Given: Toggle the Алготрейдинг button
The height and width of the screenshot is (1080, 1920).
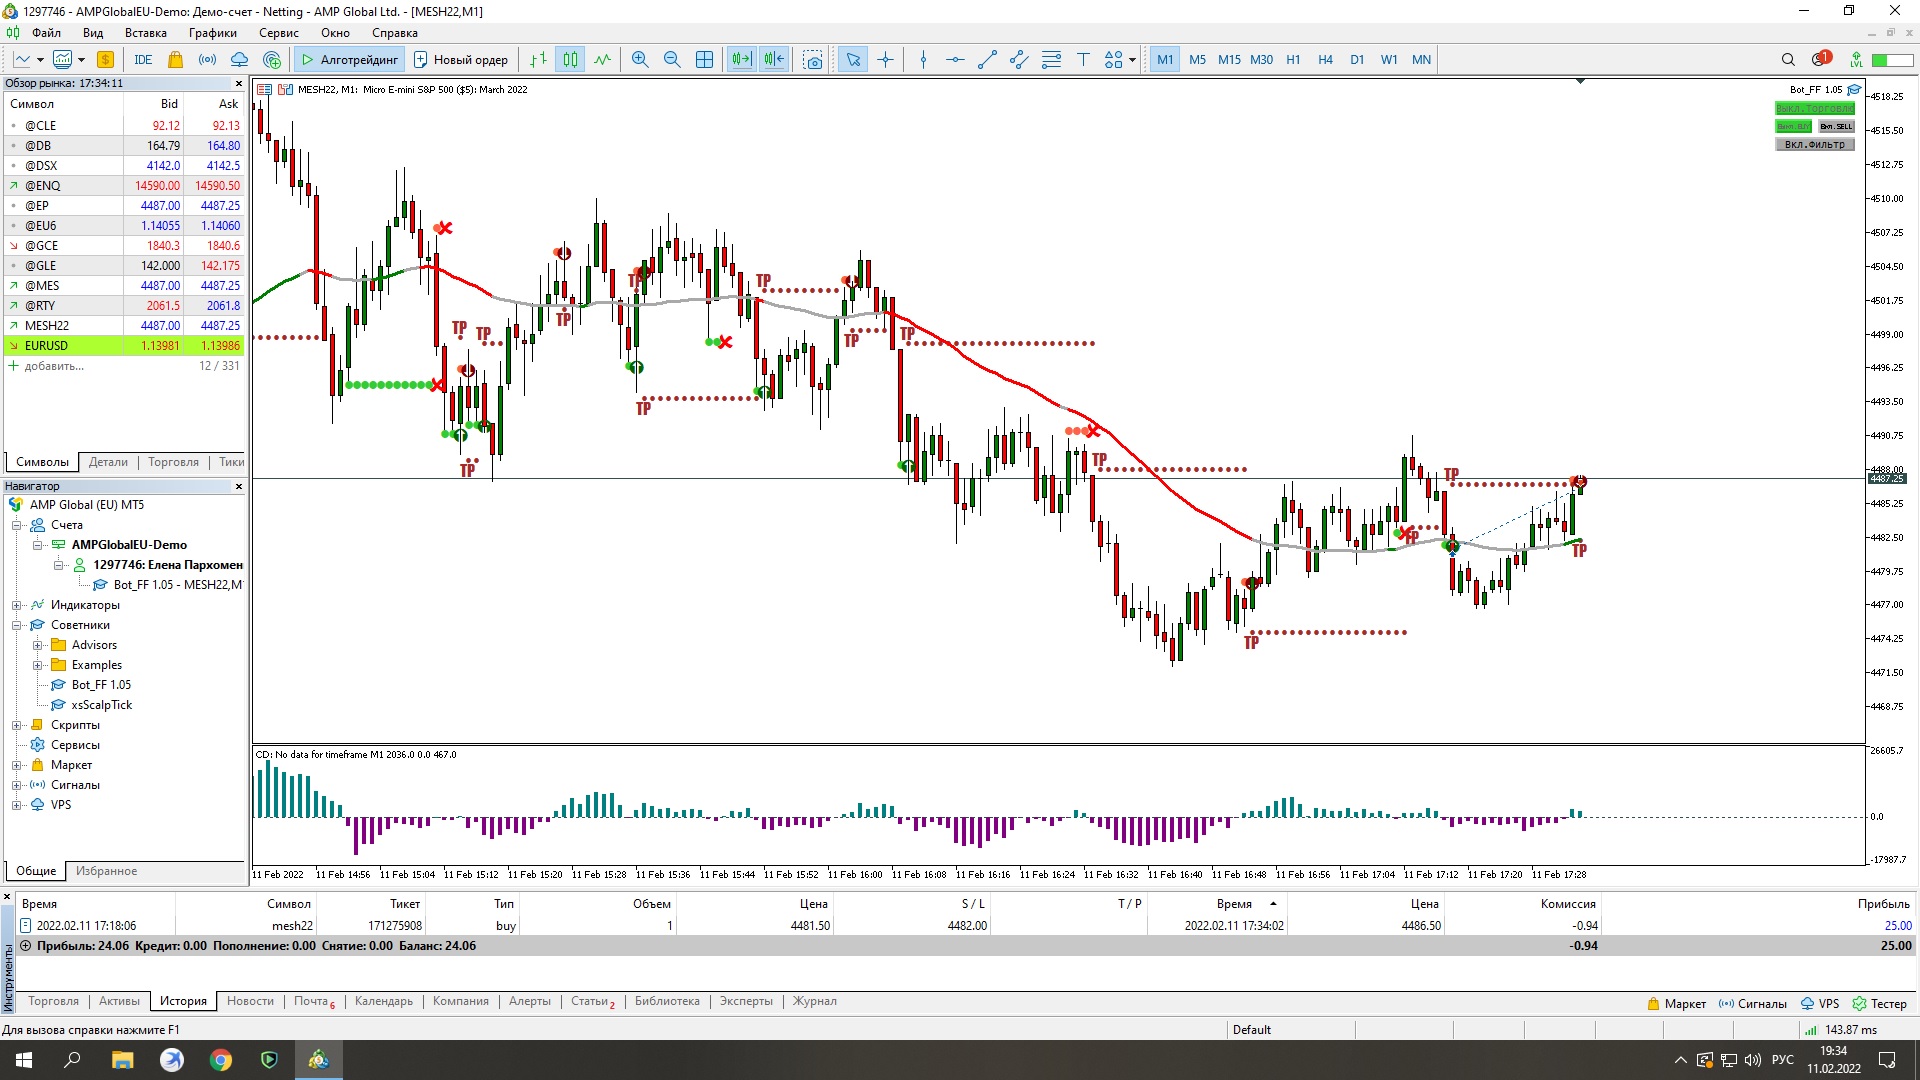Looking at the screenshot, I should coord(350,60).
